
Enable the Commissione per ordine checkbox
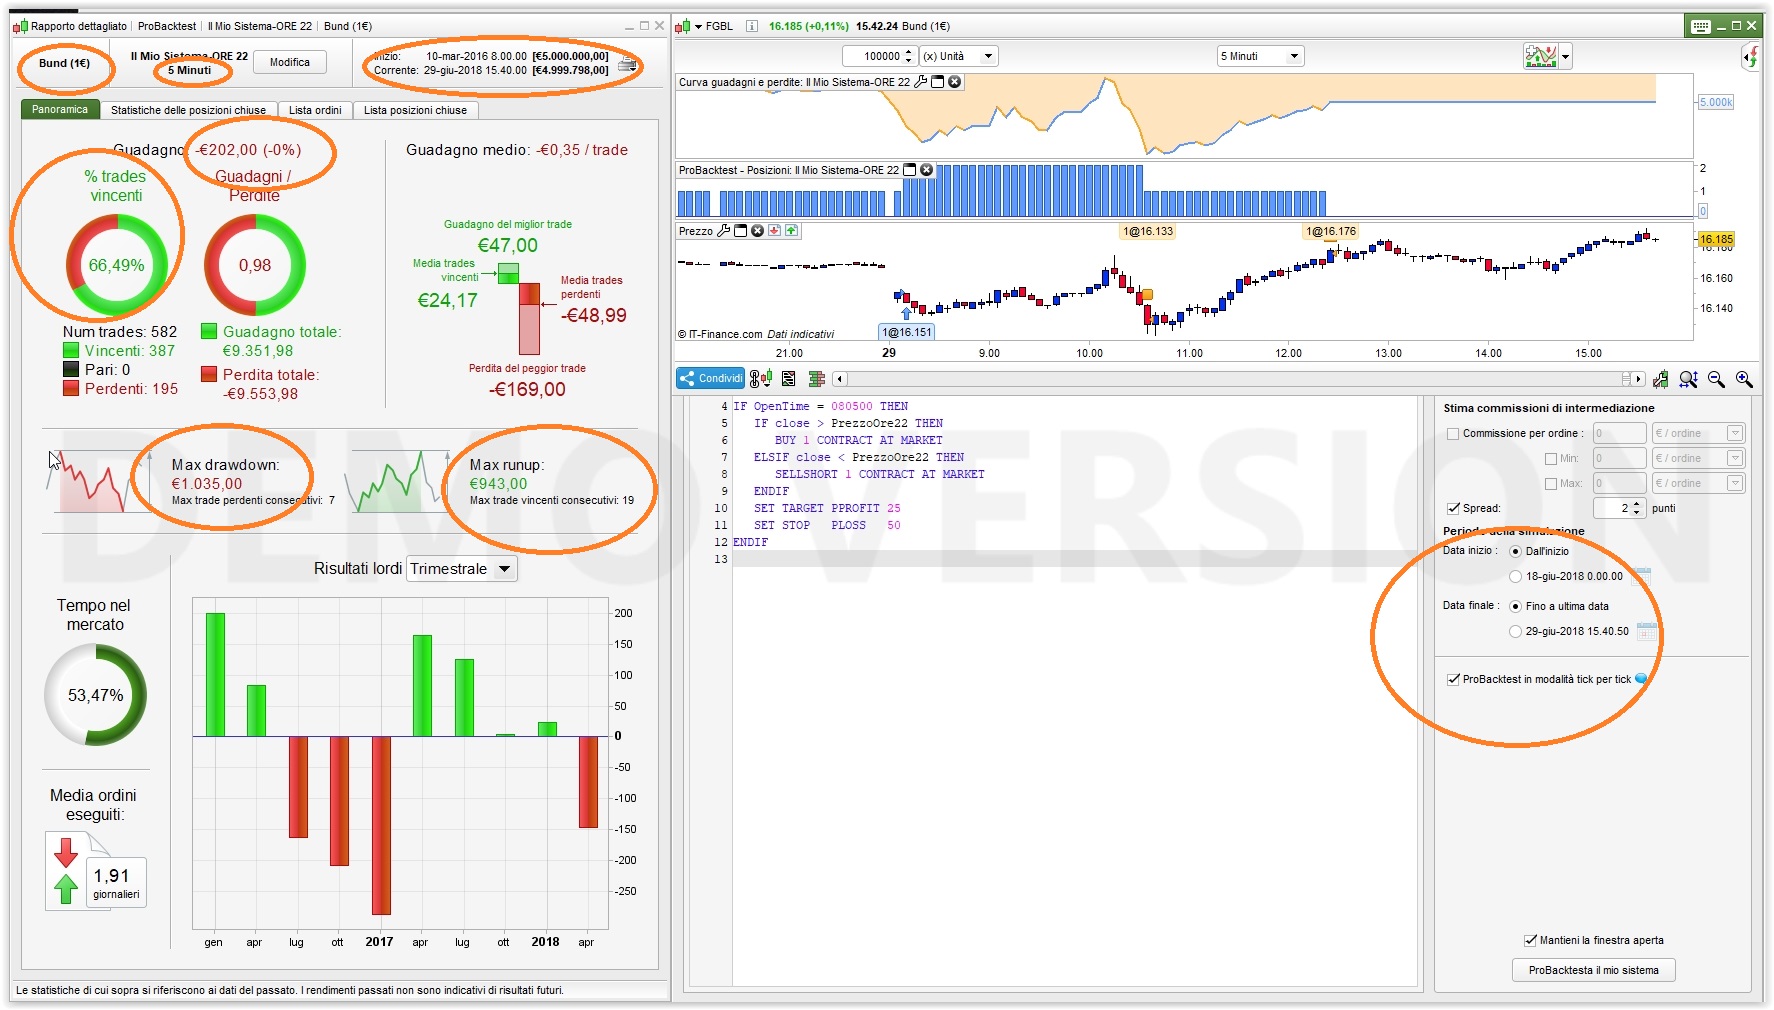[x=1453, y=434]
